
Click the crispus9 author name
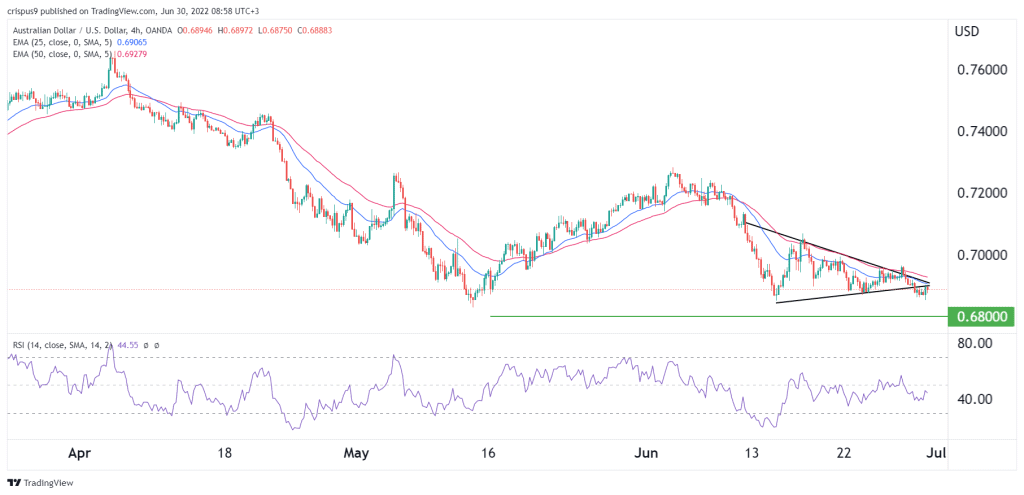point(25,12)
